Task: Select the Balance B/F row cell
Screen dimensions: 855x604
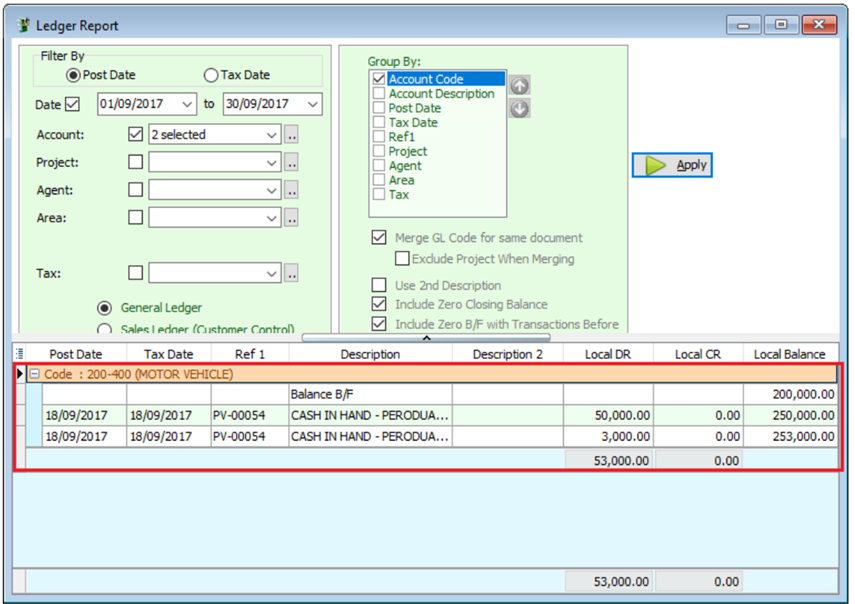Action: pyautogui.click(x=370, y=394)
